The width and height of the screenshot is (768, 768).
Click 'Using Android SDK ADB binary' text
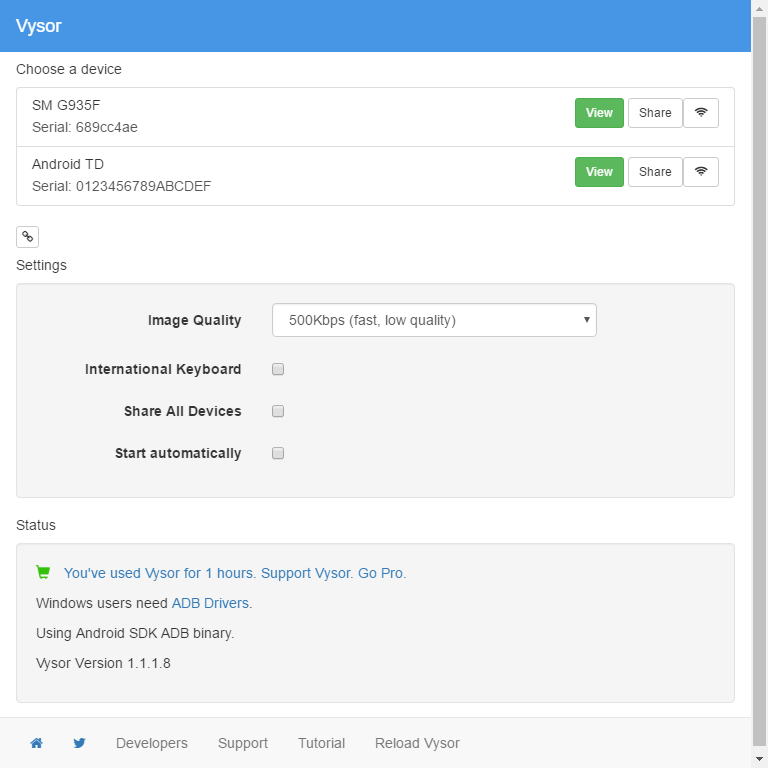coord(135,633)
